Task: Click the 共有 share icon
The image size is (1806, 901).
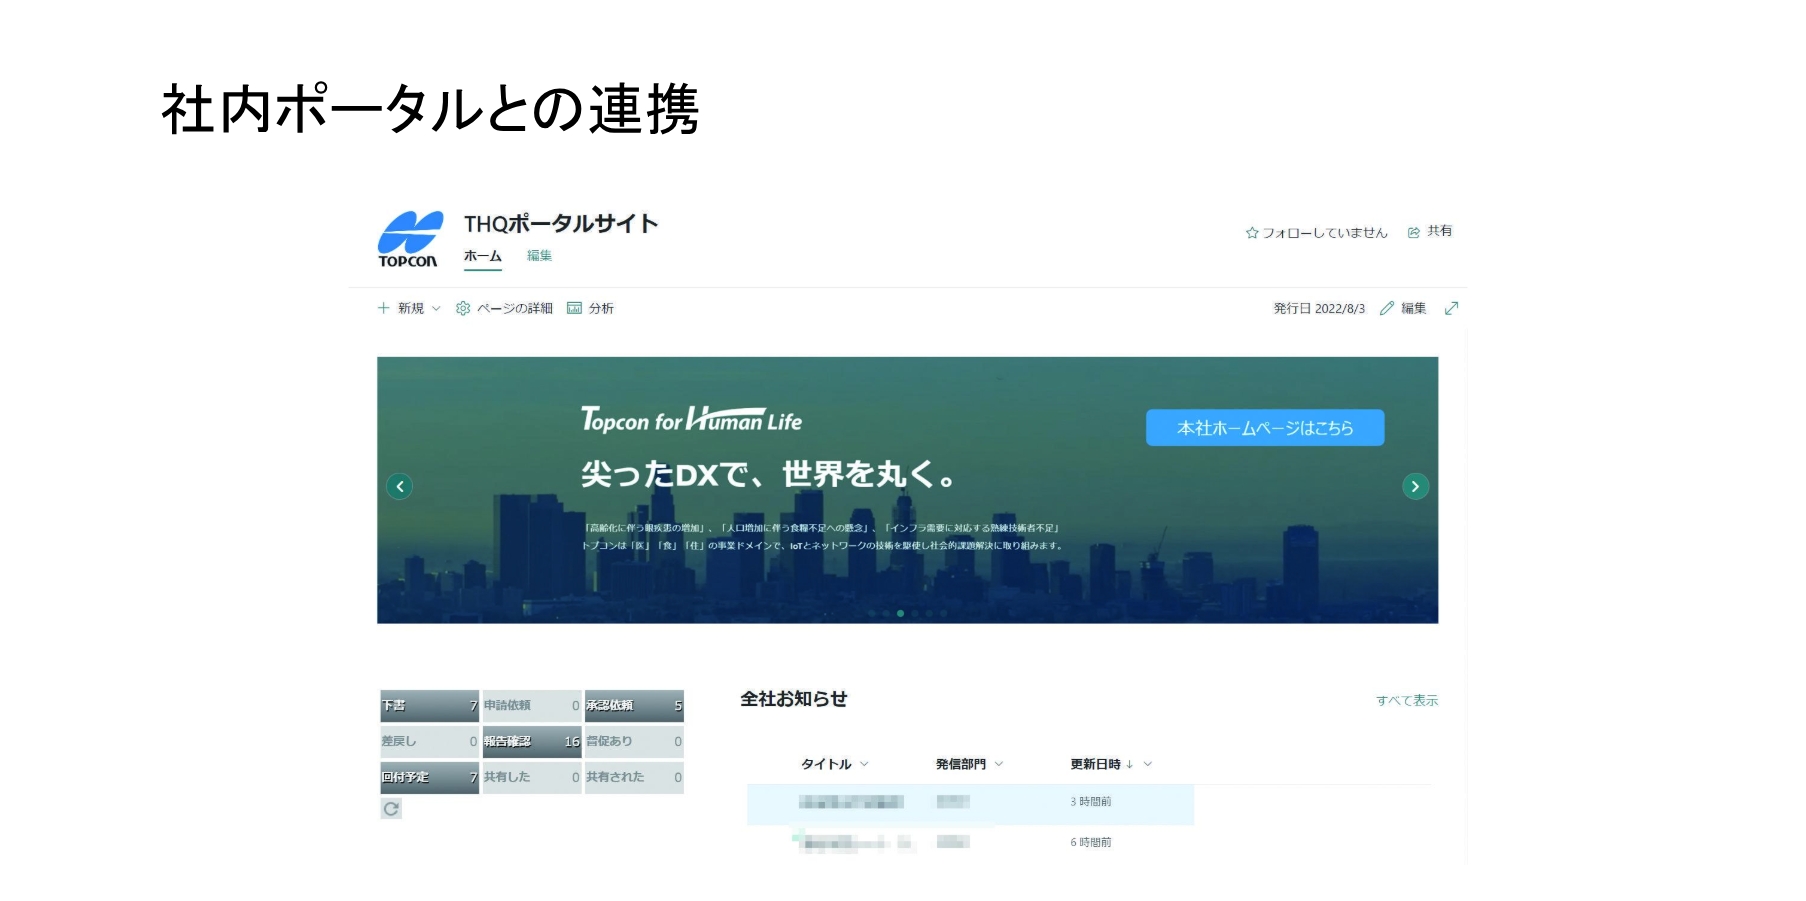Action: (1414, 232)
